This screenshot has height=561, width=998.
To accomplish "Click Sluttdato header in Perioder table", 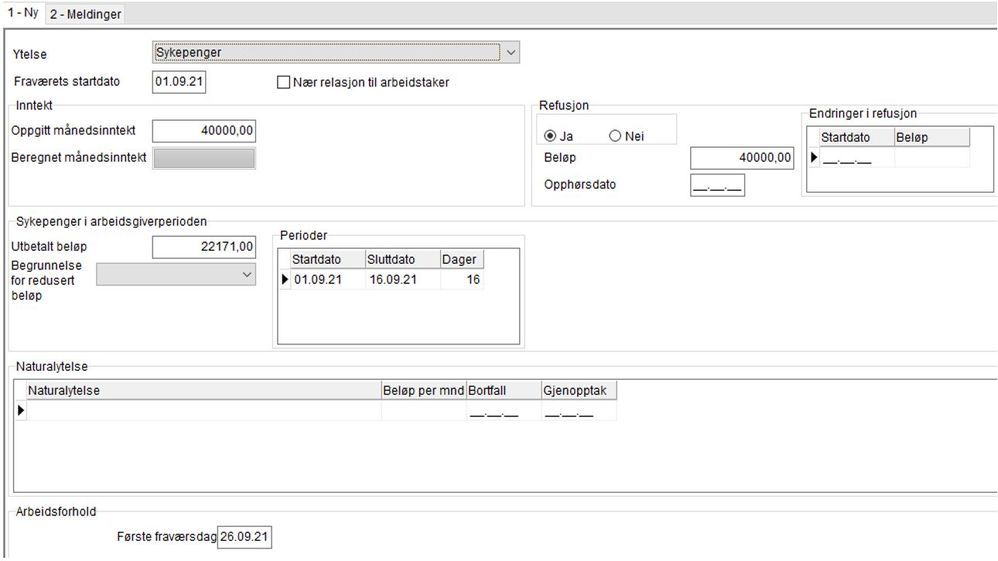I will (403, 259).
